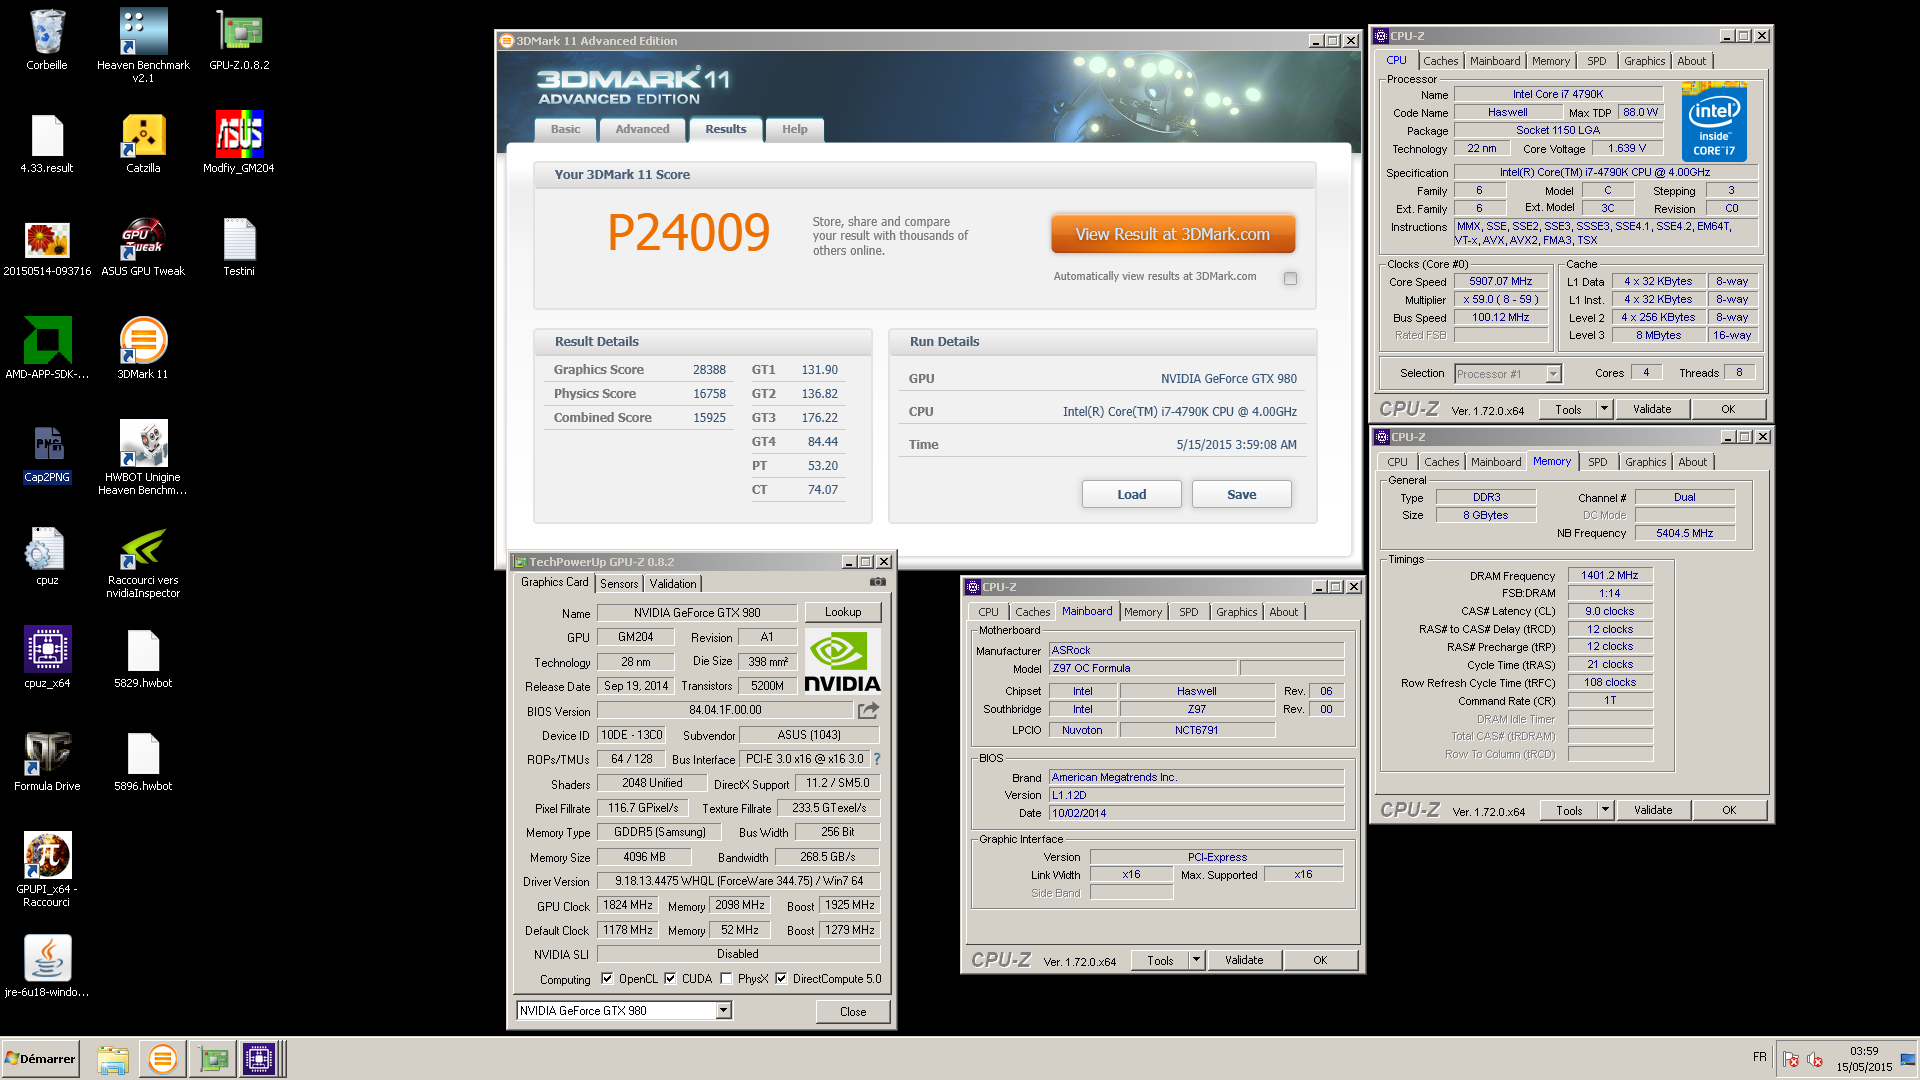Open AMD-APP-SDK installer icon
This screenshot has height=1080, width=1920.
coord(47,349)
